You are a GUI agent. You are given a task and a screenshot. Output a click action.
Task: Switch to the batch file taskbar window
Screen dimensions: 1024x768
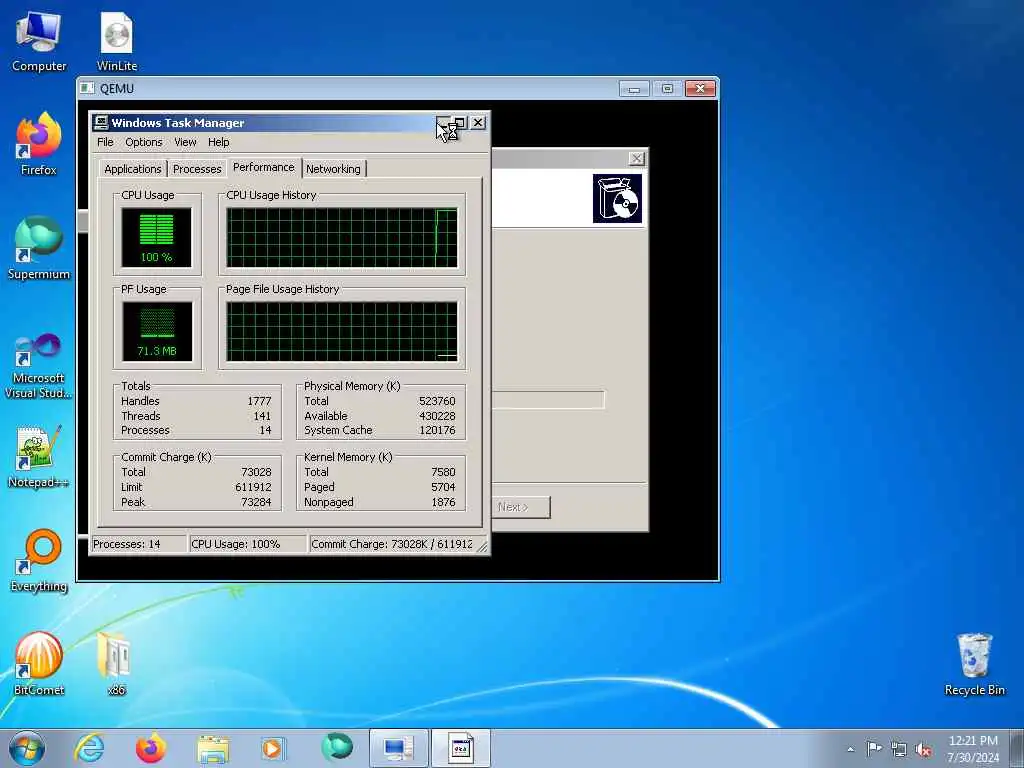[x=460, y=748]
